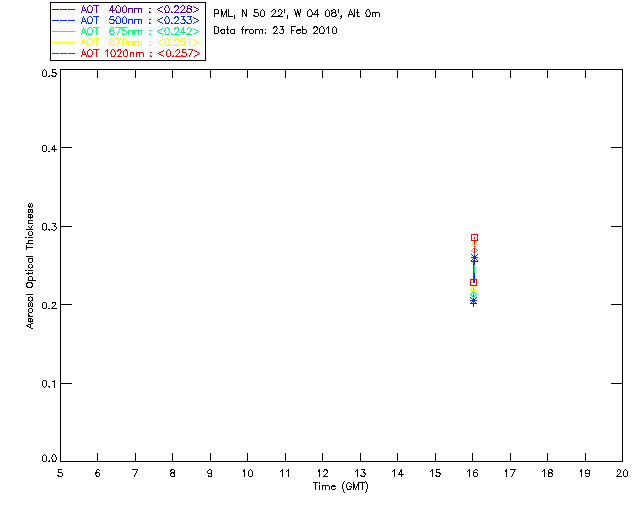Click the x-axis tick label 7

coord(135,474)
